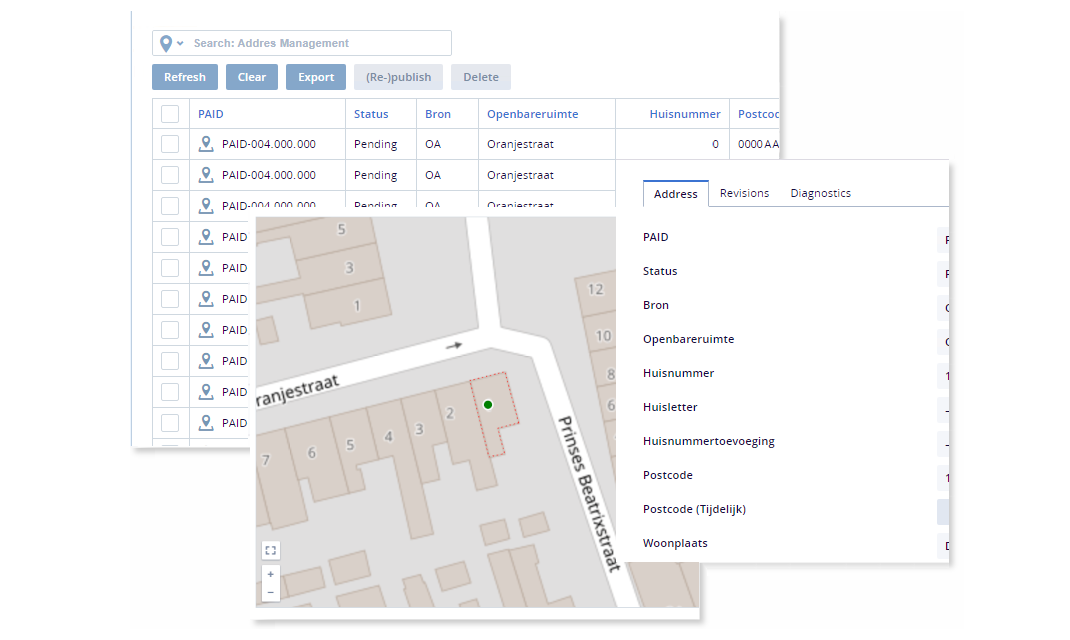Tick the select-all checkbox in the table header
The image size is (1070, 640).
coord(170,114)
